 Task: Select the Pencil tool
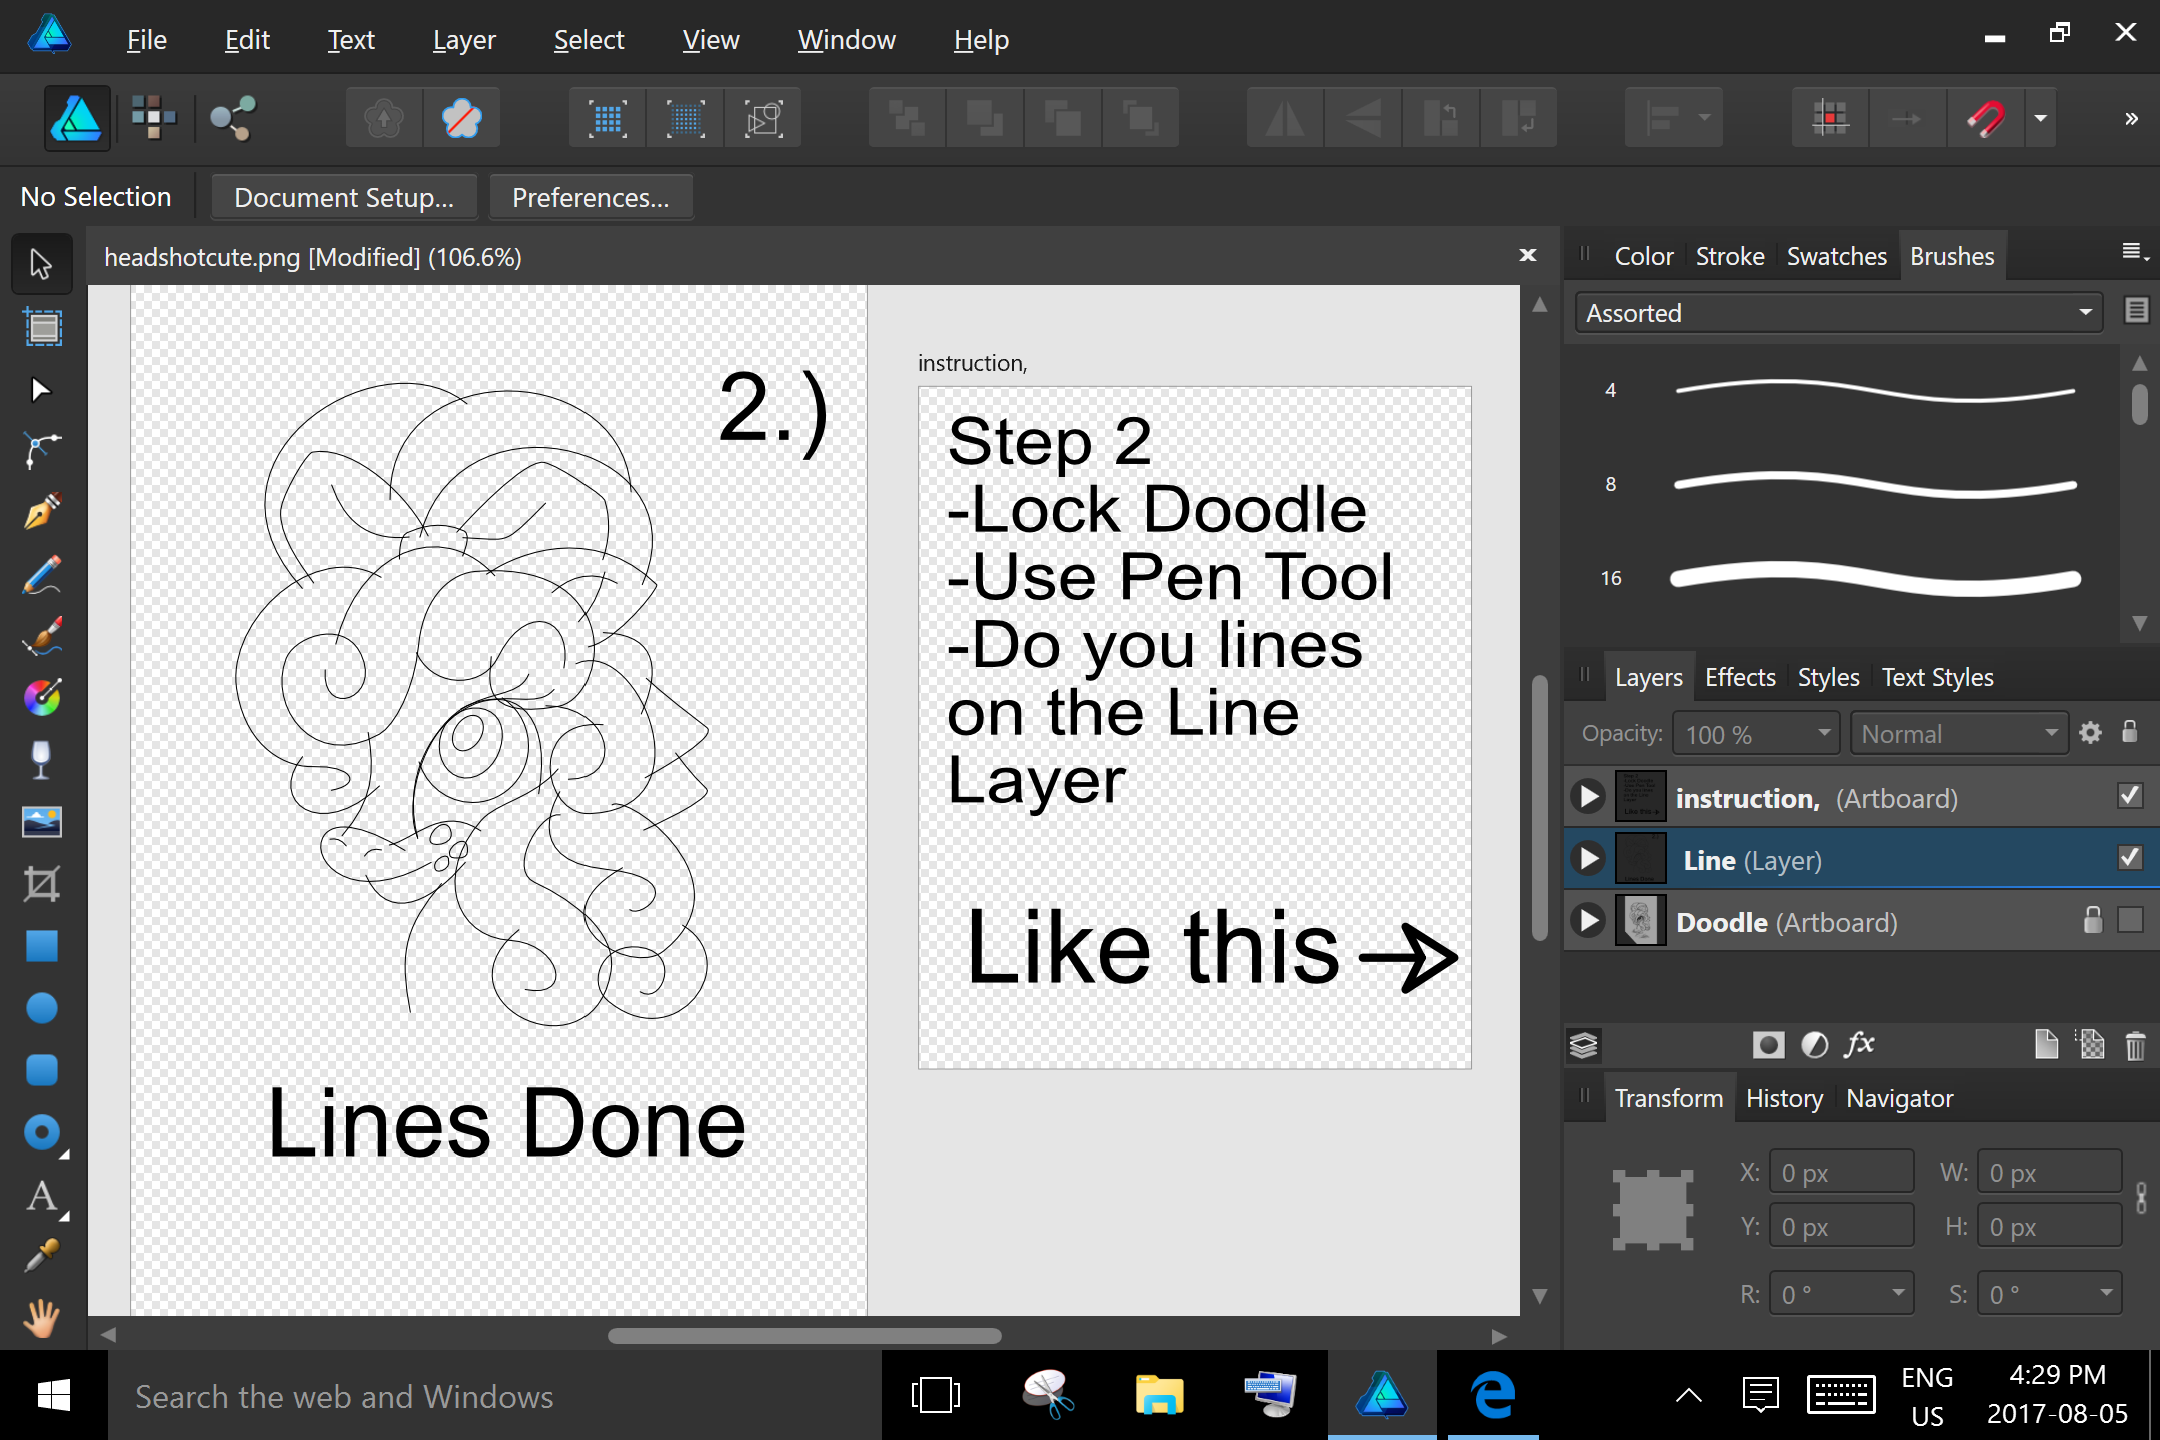41,575
